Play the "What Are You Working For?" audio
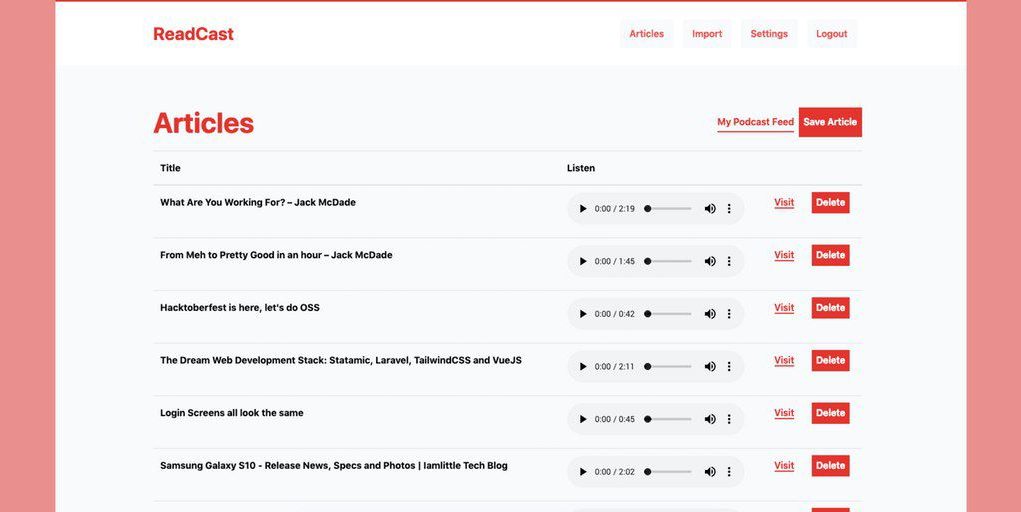This screenshot has width=1021, height=512. click(x=583, y=208)
